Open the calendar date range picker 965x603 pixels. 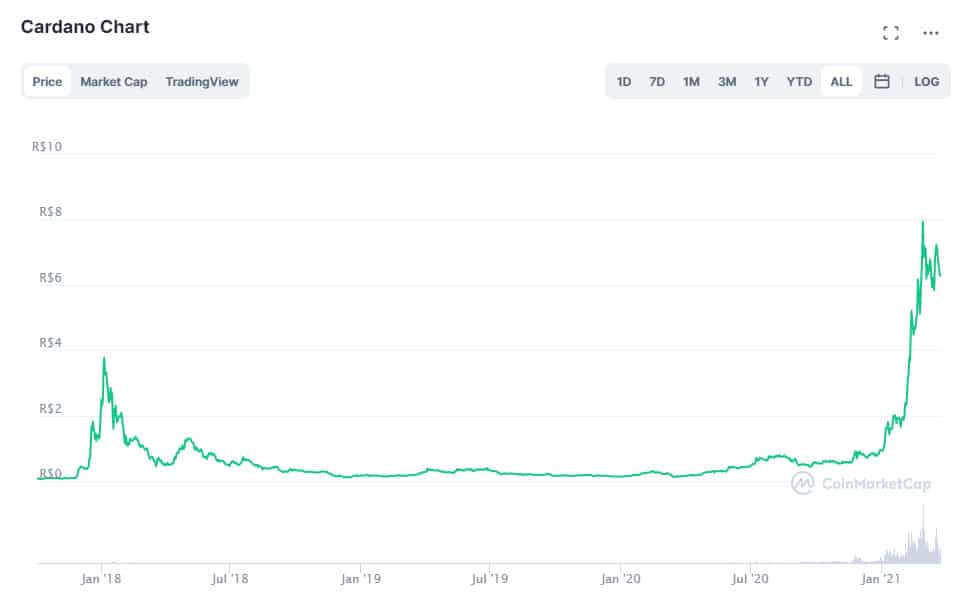point(881,81)
